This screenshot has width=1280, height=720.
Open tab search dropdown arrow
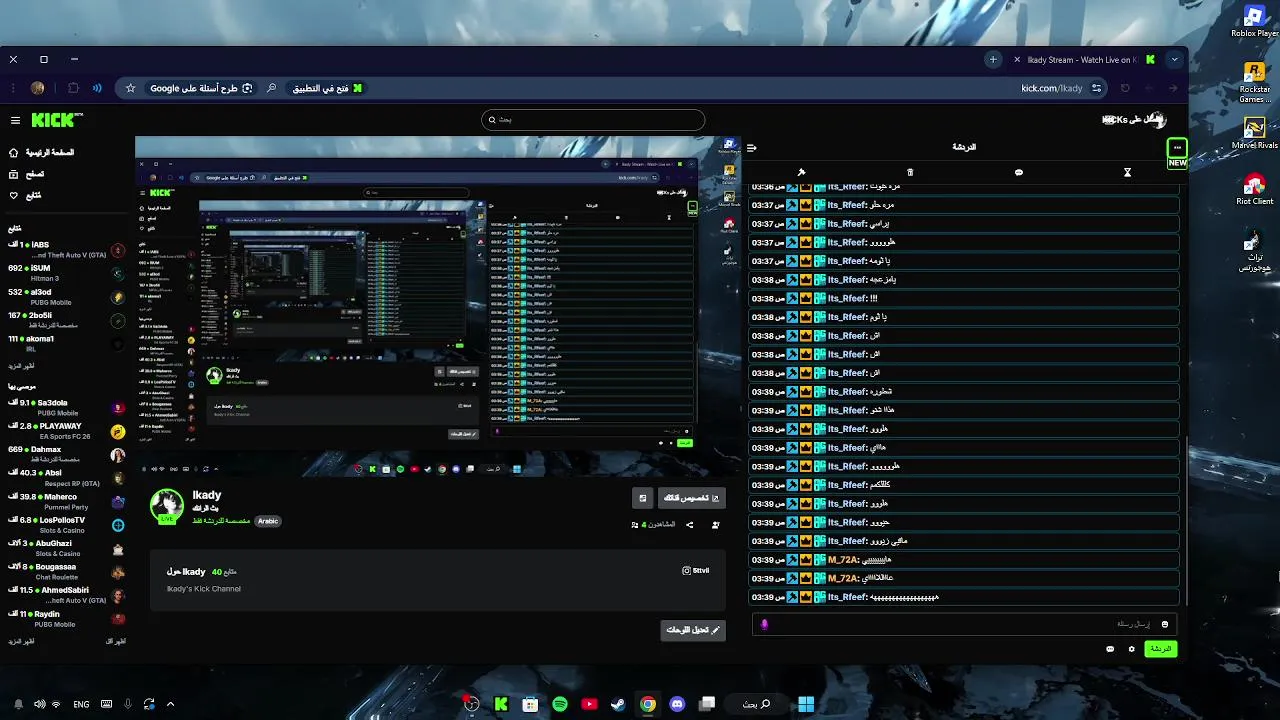(x=1175, y=60)
